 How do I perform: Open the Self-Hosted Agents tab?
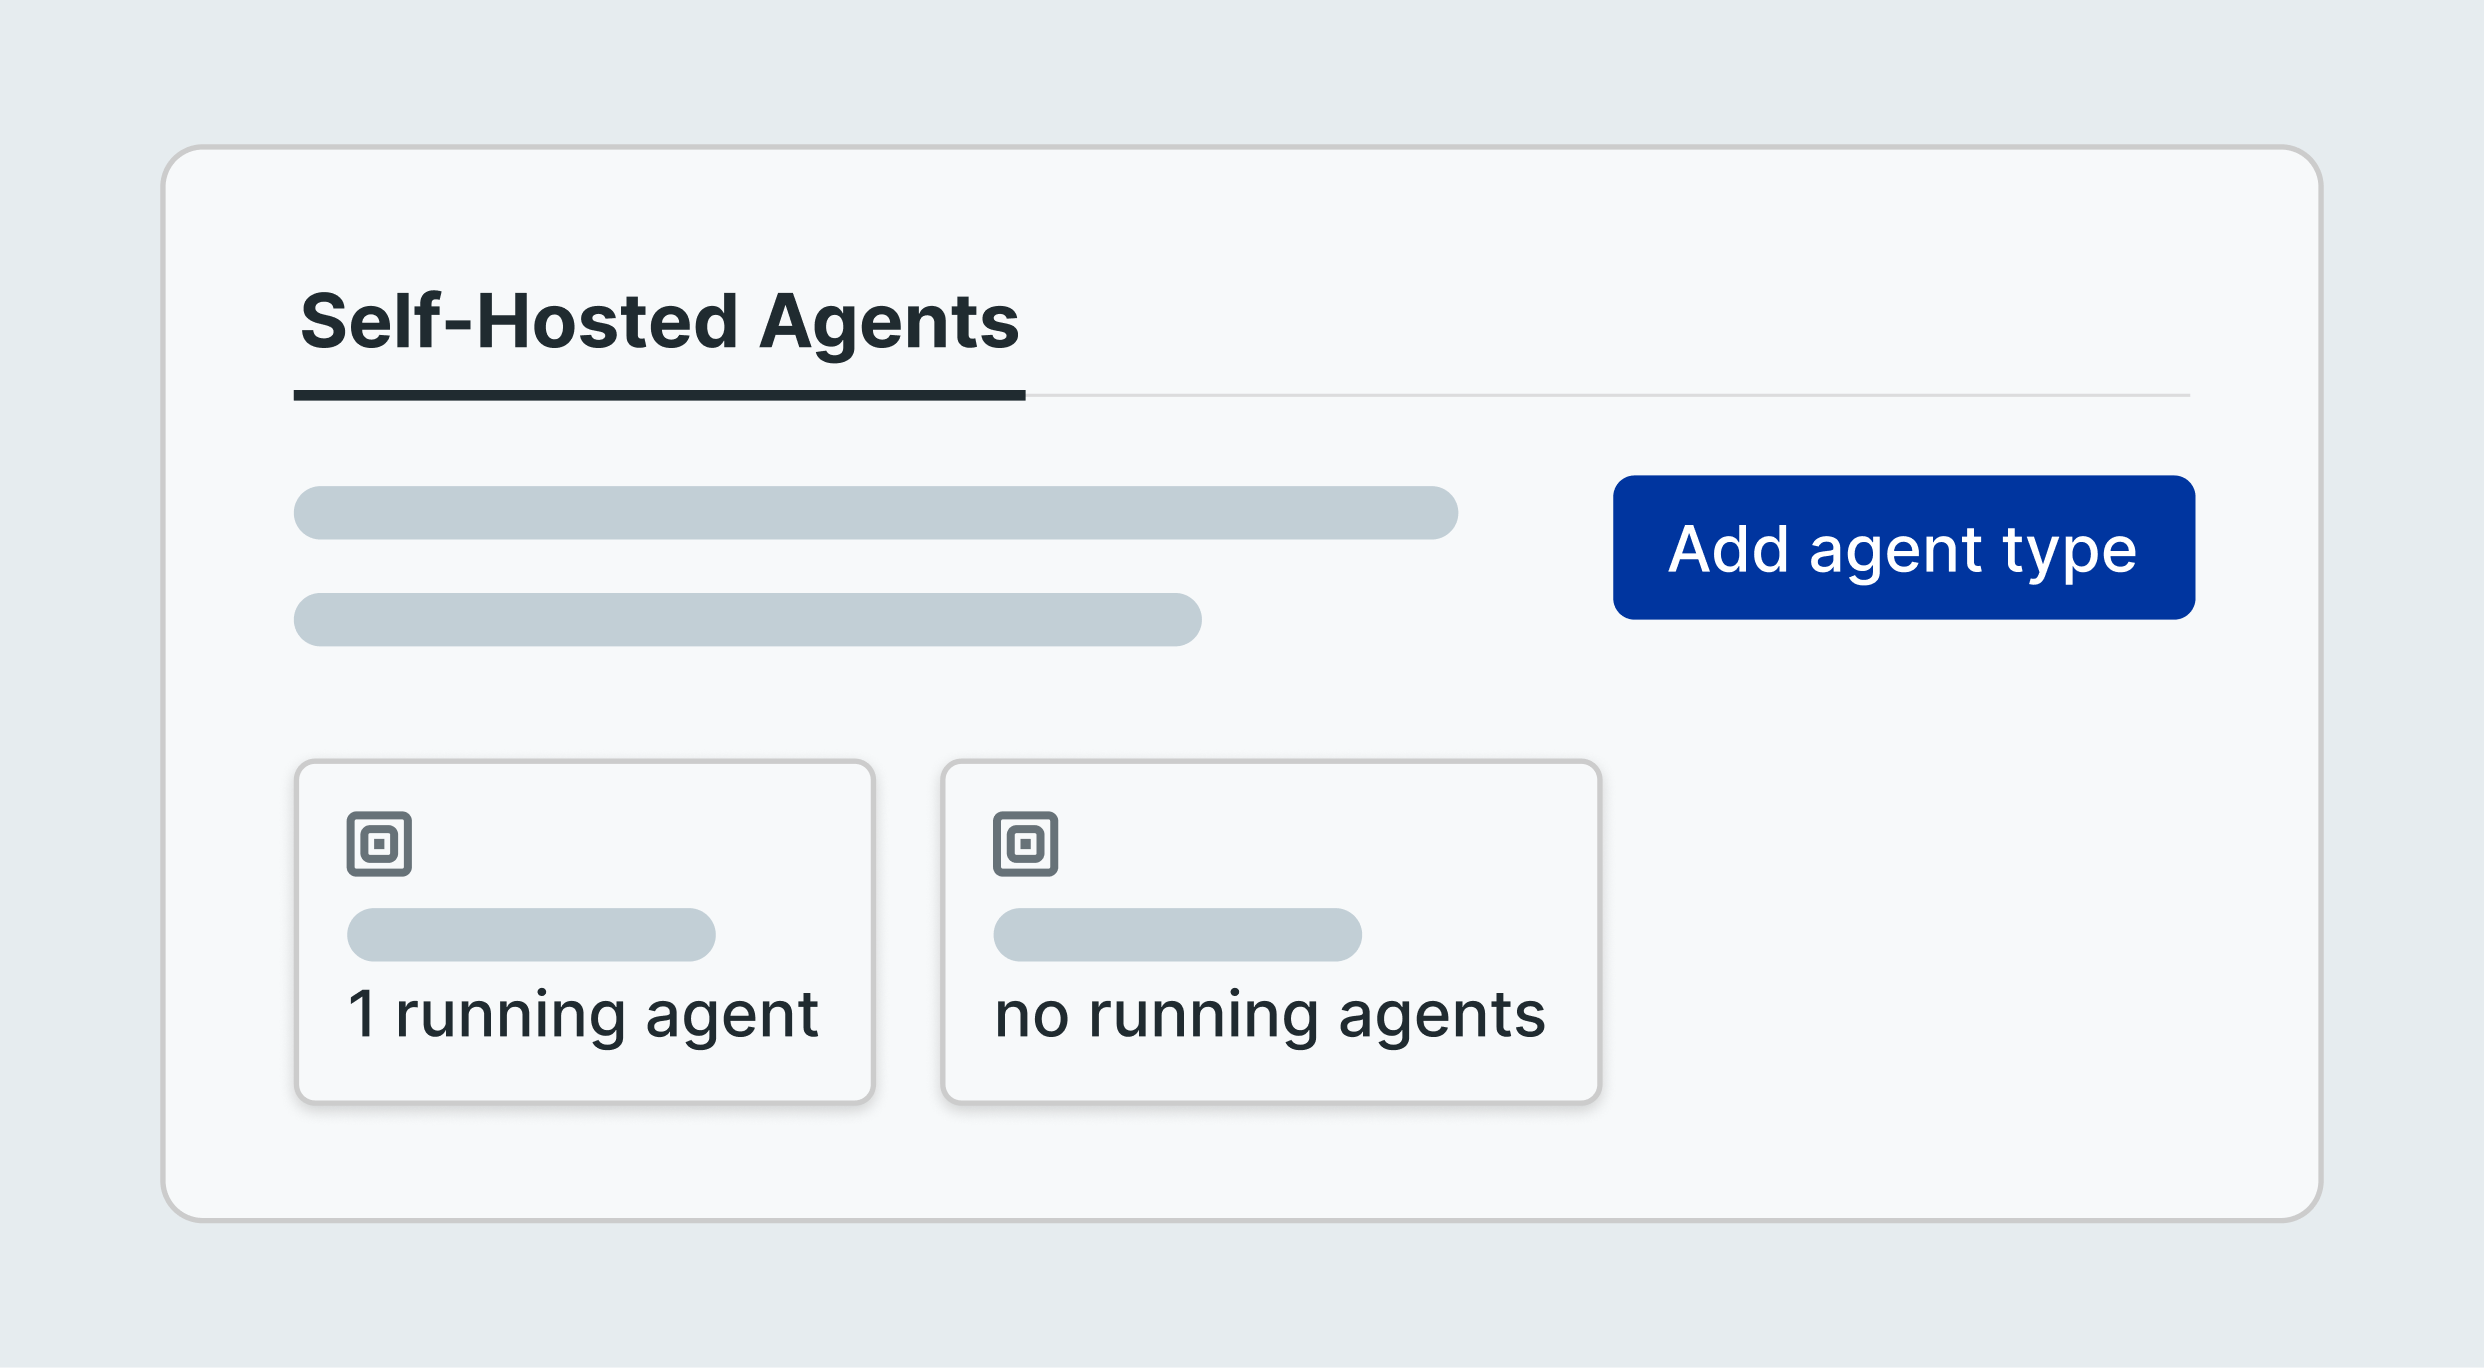(660, 322)
